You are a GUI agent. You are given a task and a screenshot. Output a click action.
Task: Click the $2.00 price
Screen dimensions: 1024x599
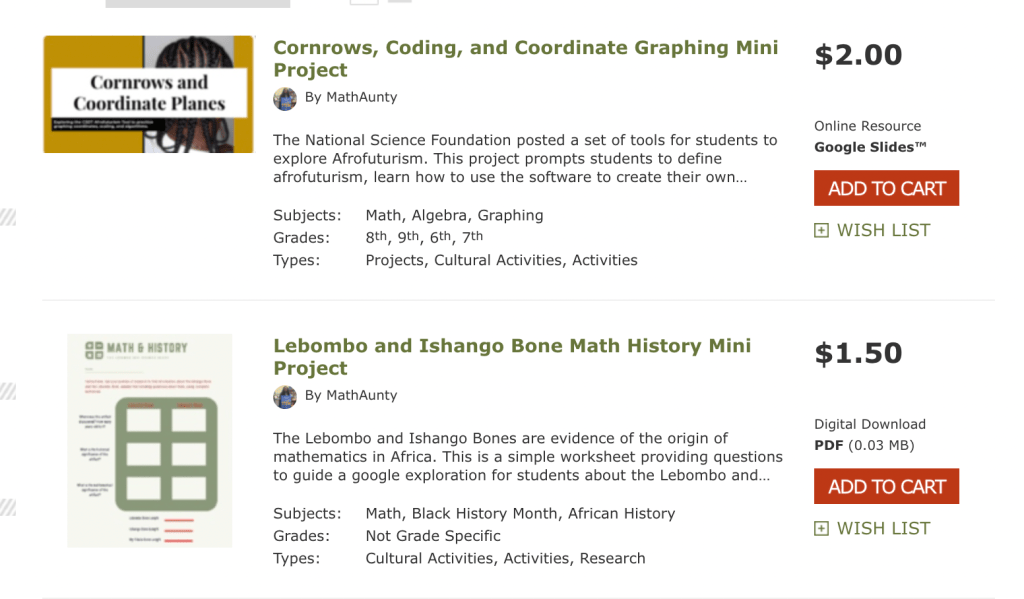[858, 55]
